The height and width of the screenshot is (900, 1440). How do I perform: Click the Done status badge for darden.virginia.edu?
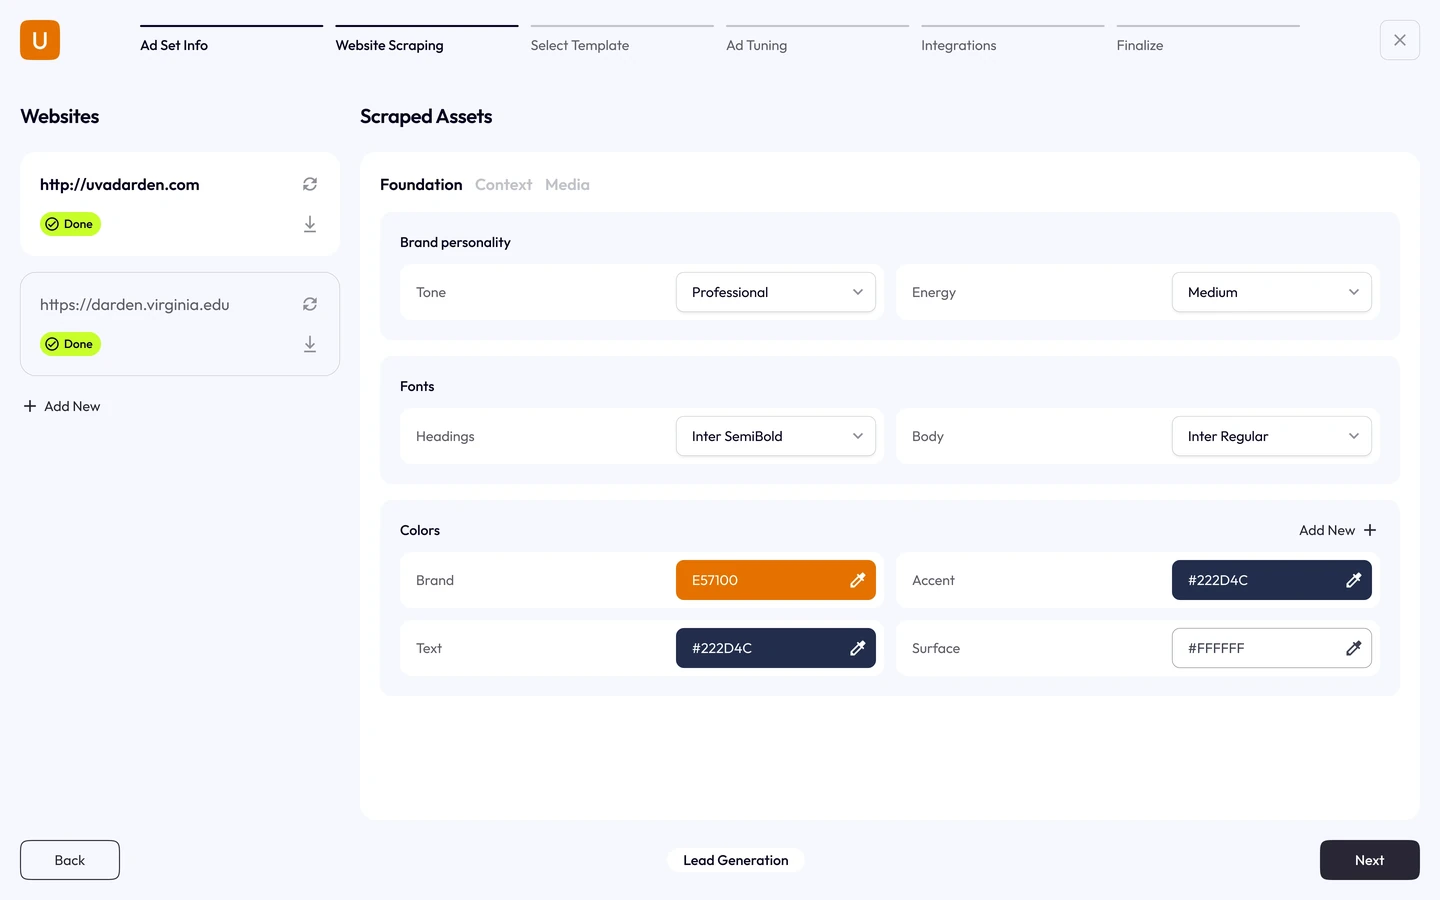pos(70,344)
